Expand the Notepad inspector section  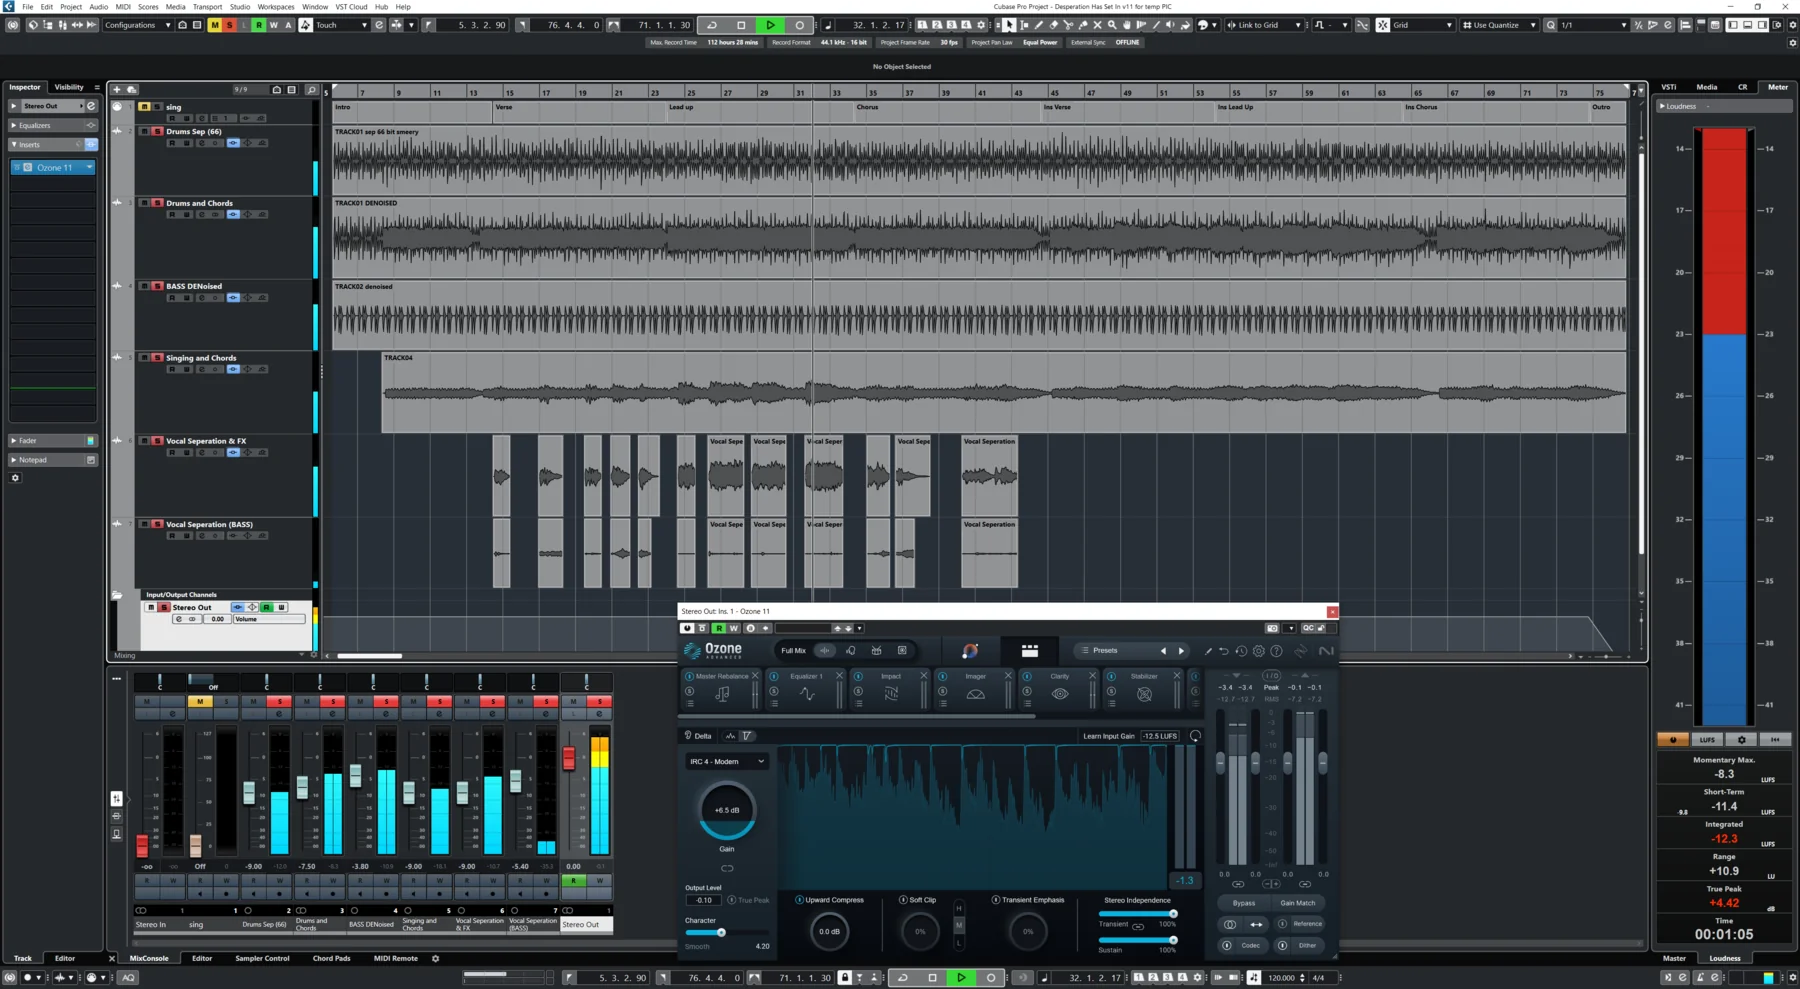(53, 460)
